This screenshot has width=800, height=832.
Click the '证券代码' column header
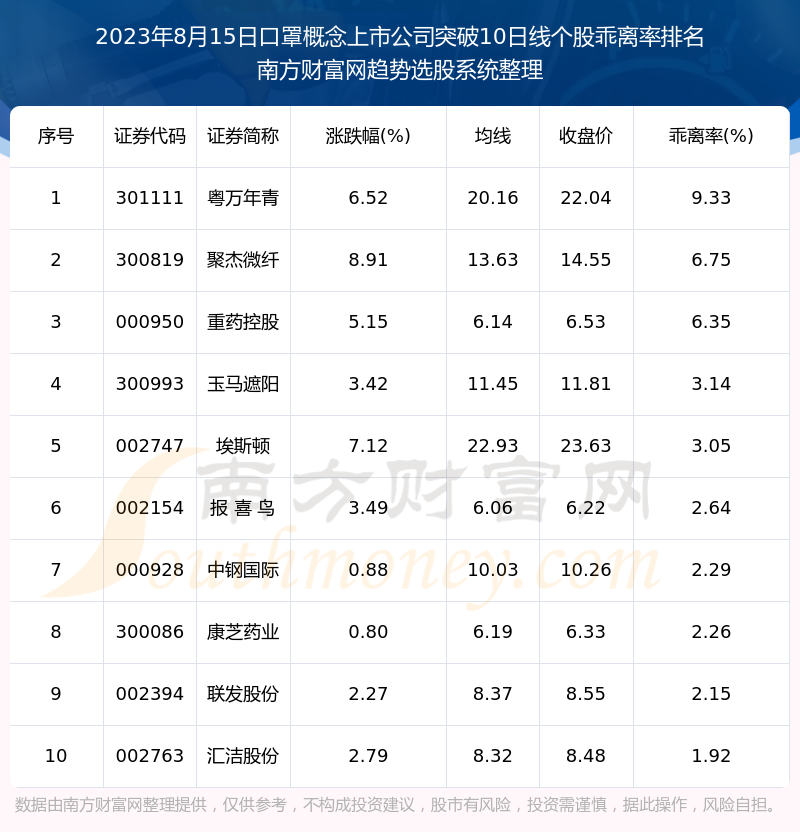(x=150, y=136)
